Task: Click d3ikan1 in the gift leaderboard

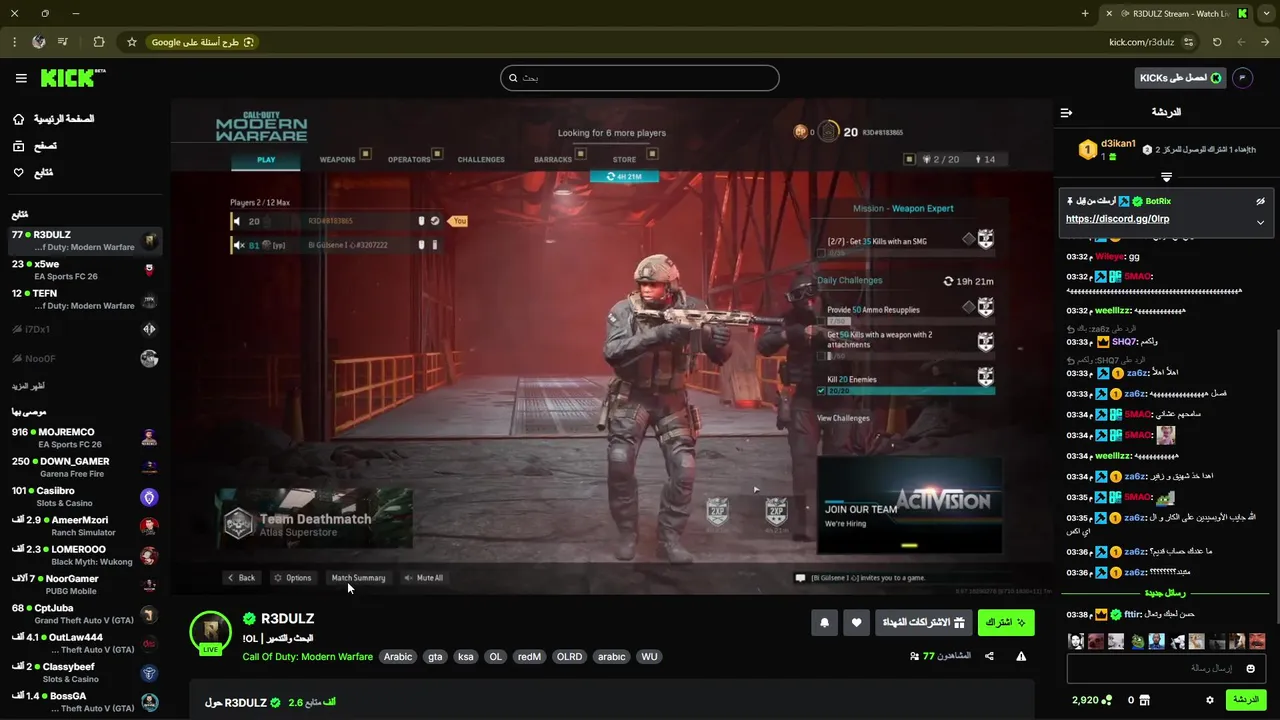Action: [1118, 144]
